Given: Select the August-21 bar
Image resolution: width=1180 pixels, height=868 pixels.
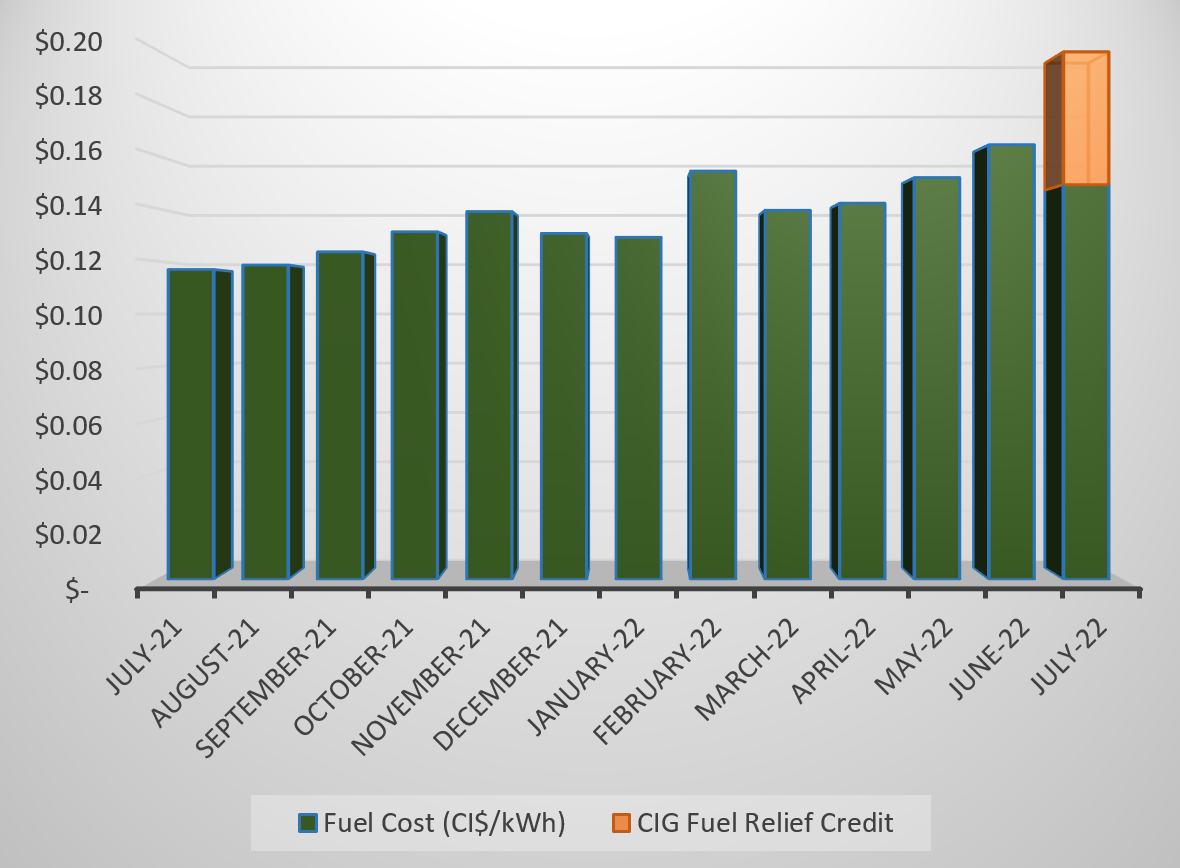Looking at the screenshot, I should click(x=265, y=423).
